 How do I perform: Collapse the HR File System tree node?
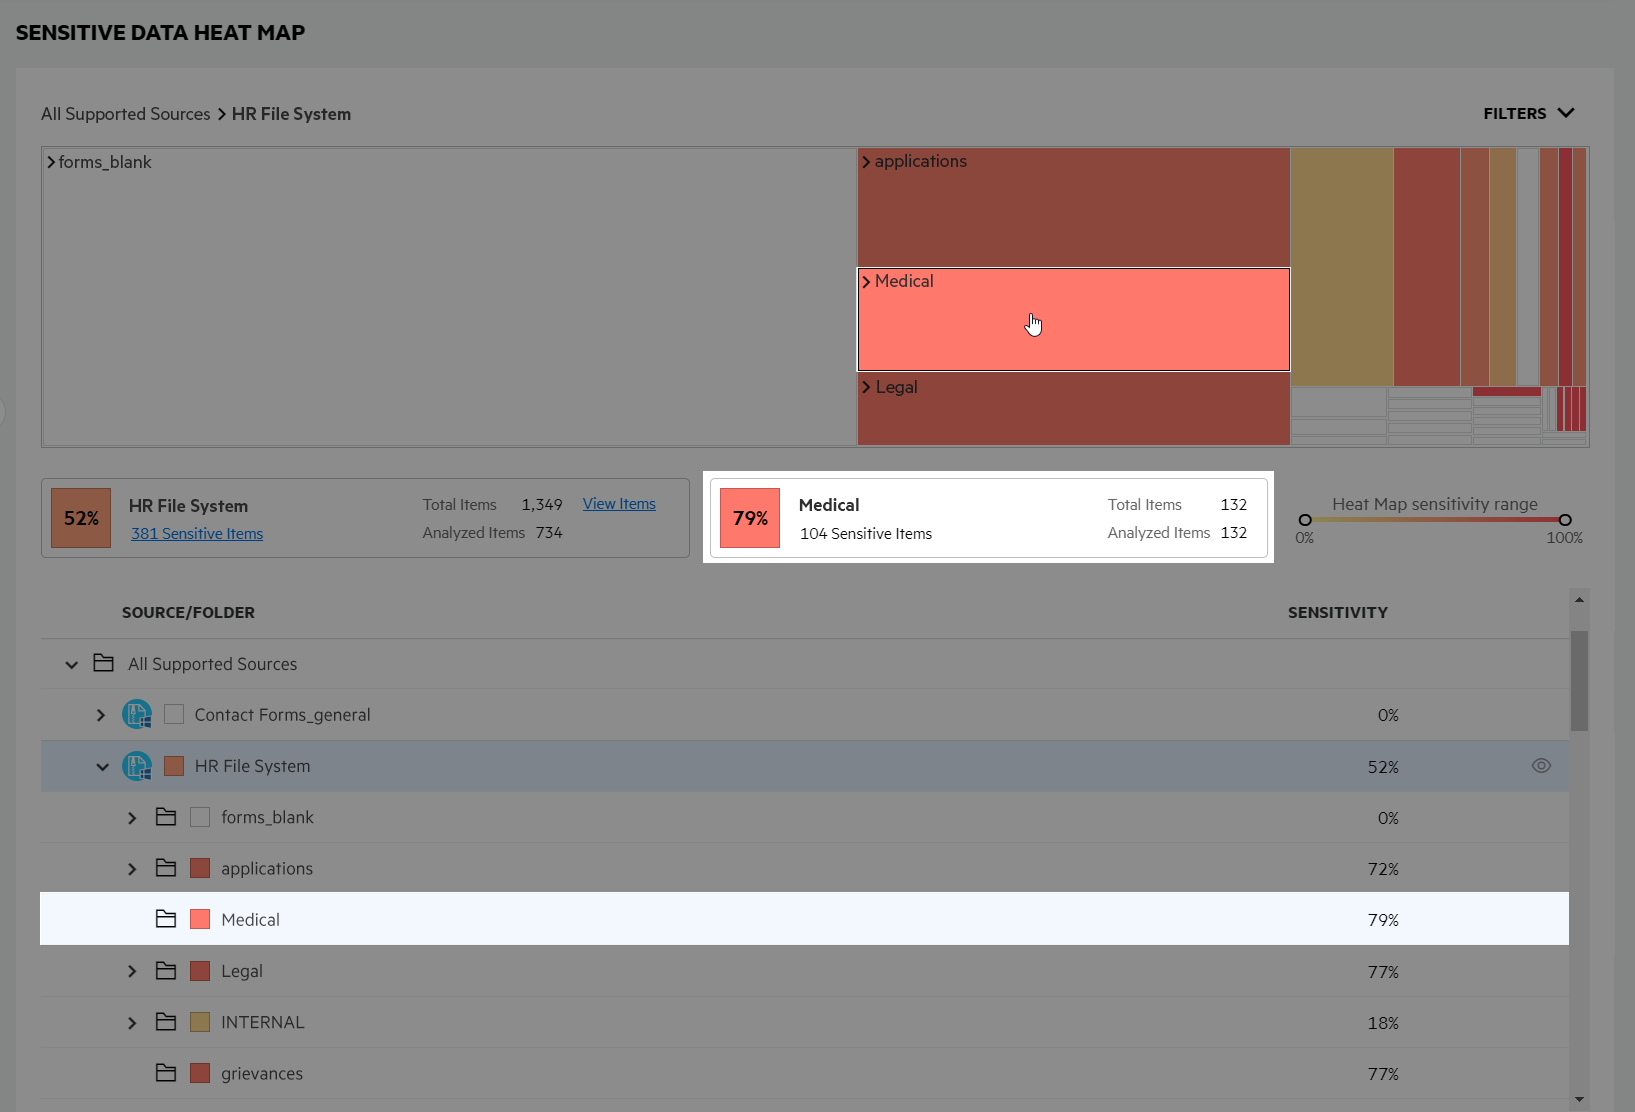point(102,767)
